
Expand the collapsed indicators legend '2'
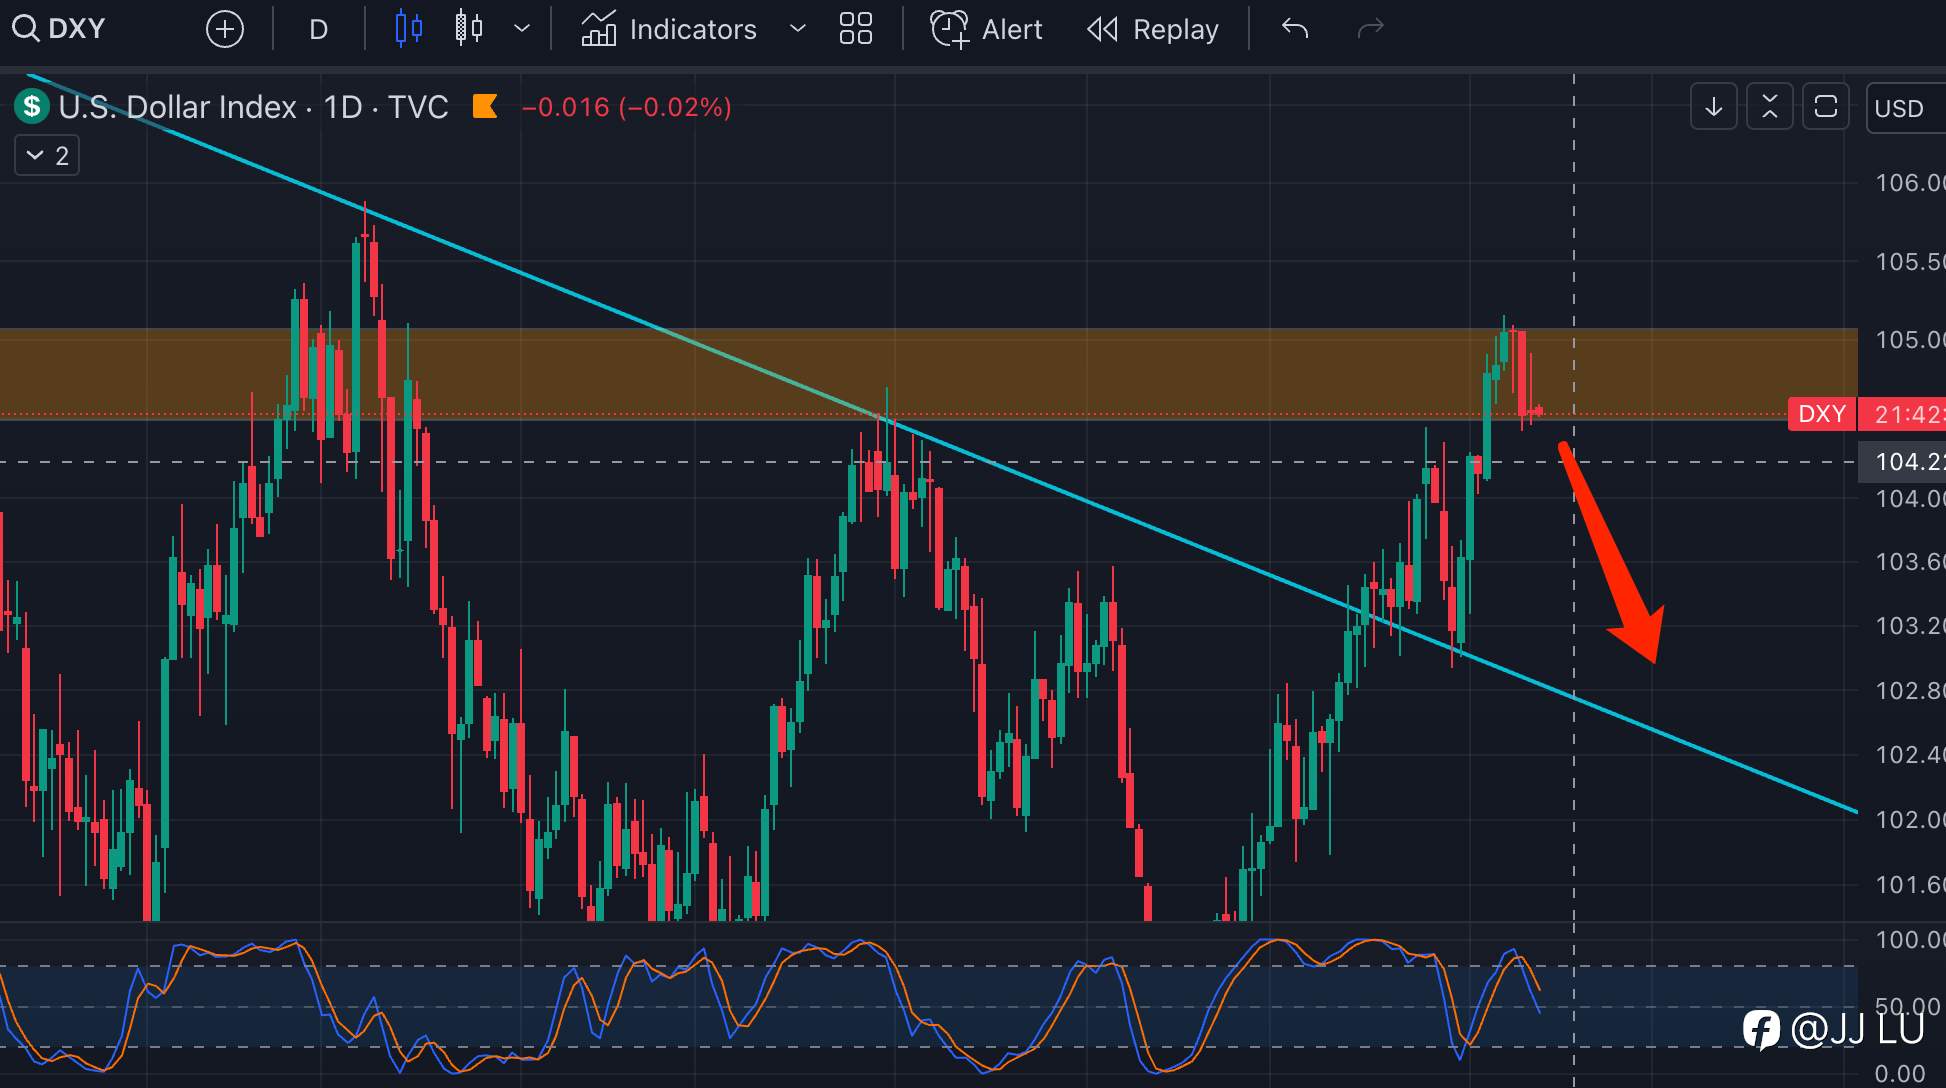47,155
